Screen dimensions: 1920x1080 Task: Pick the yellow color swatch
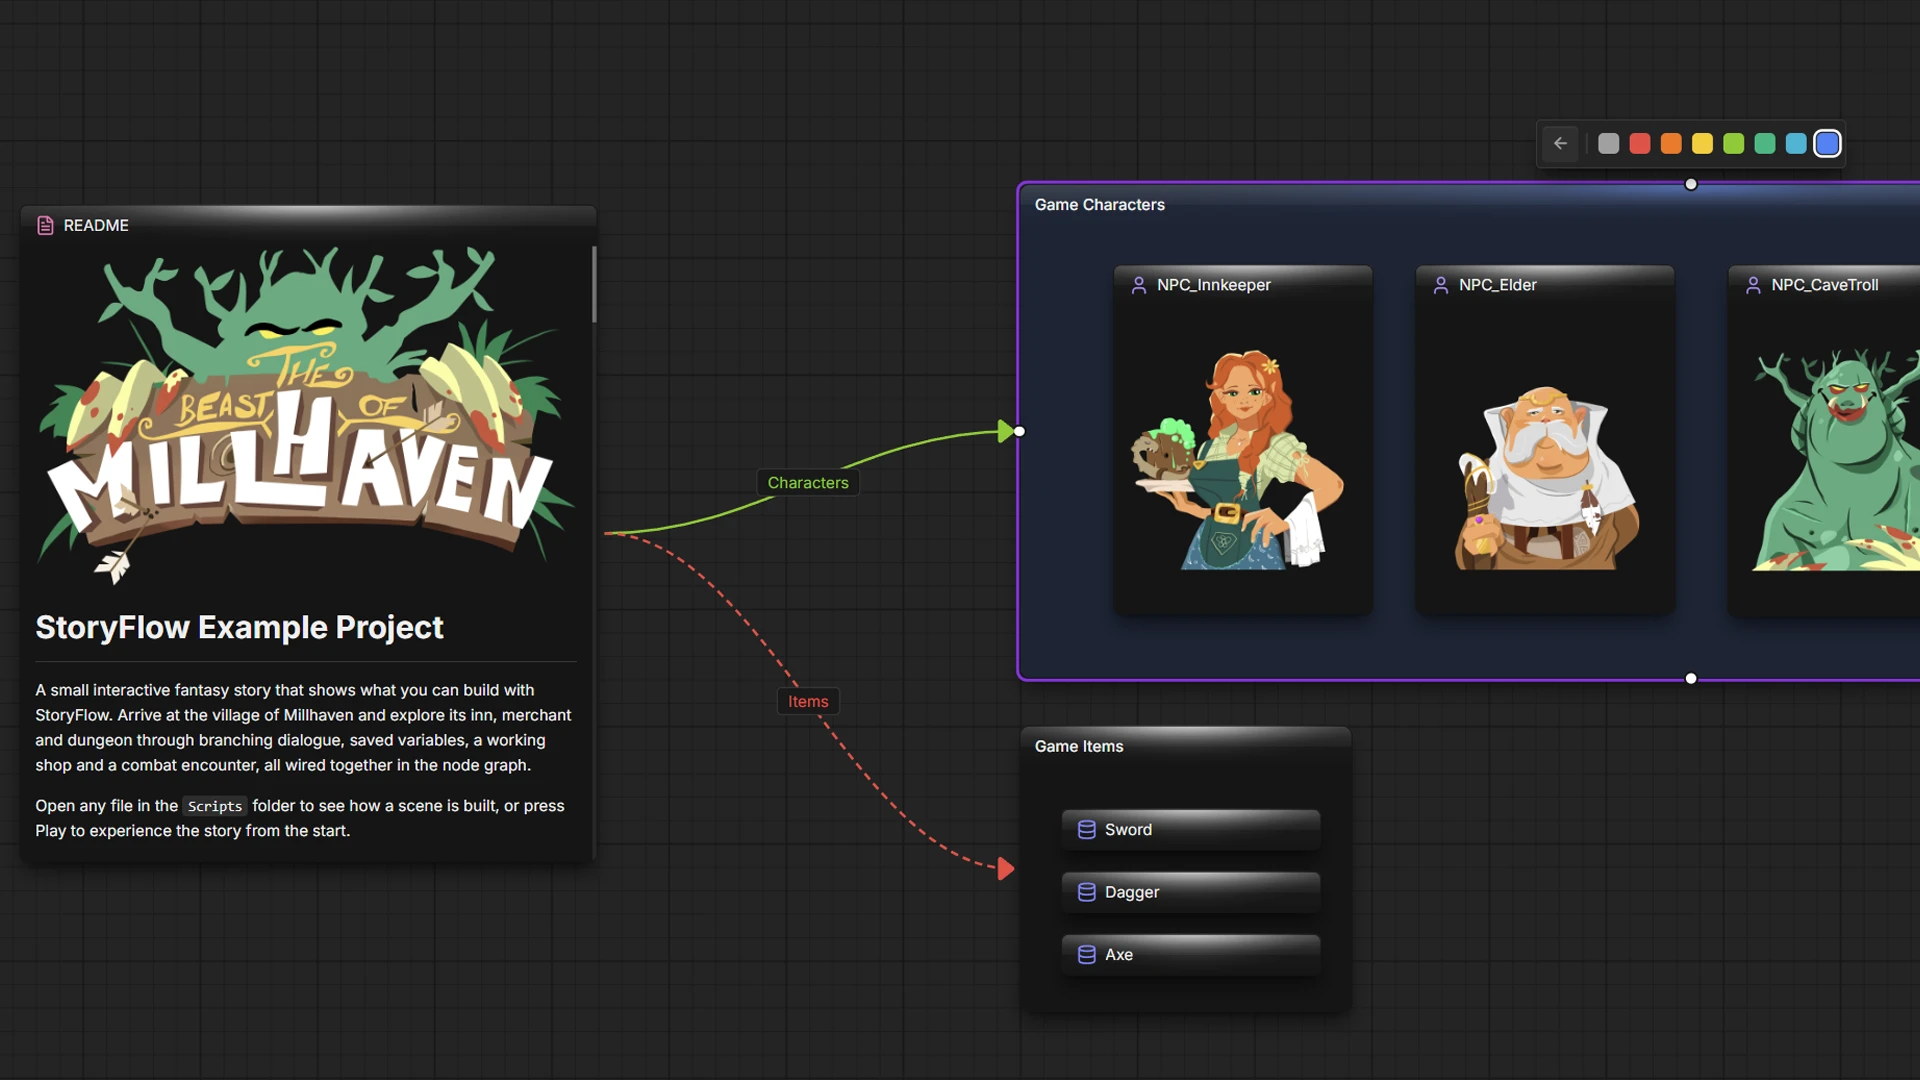(1702, 144)
